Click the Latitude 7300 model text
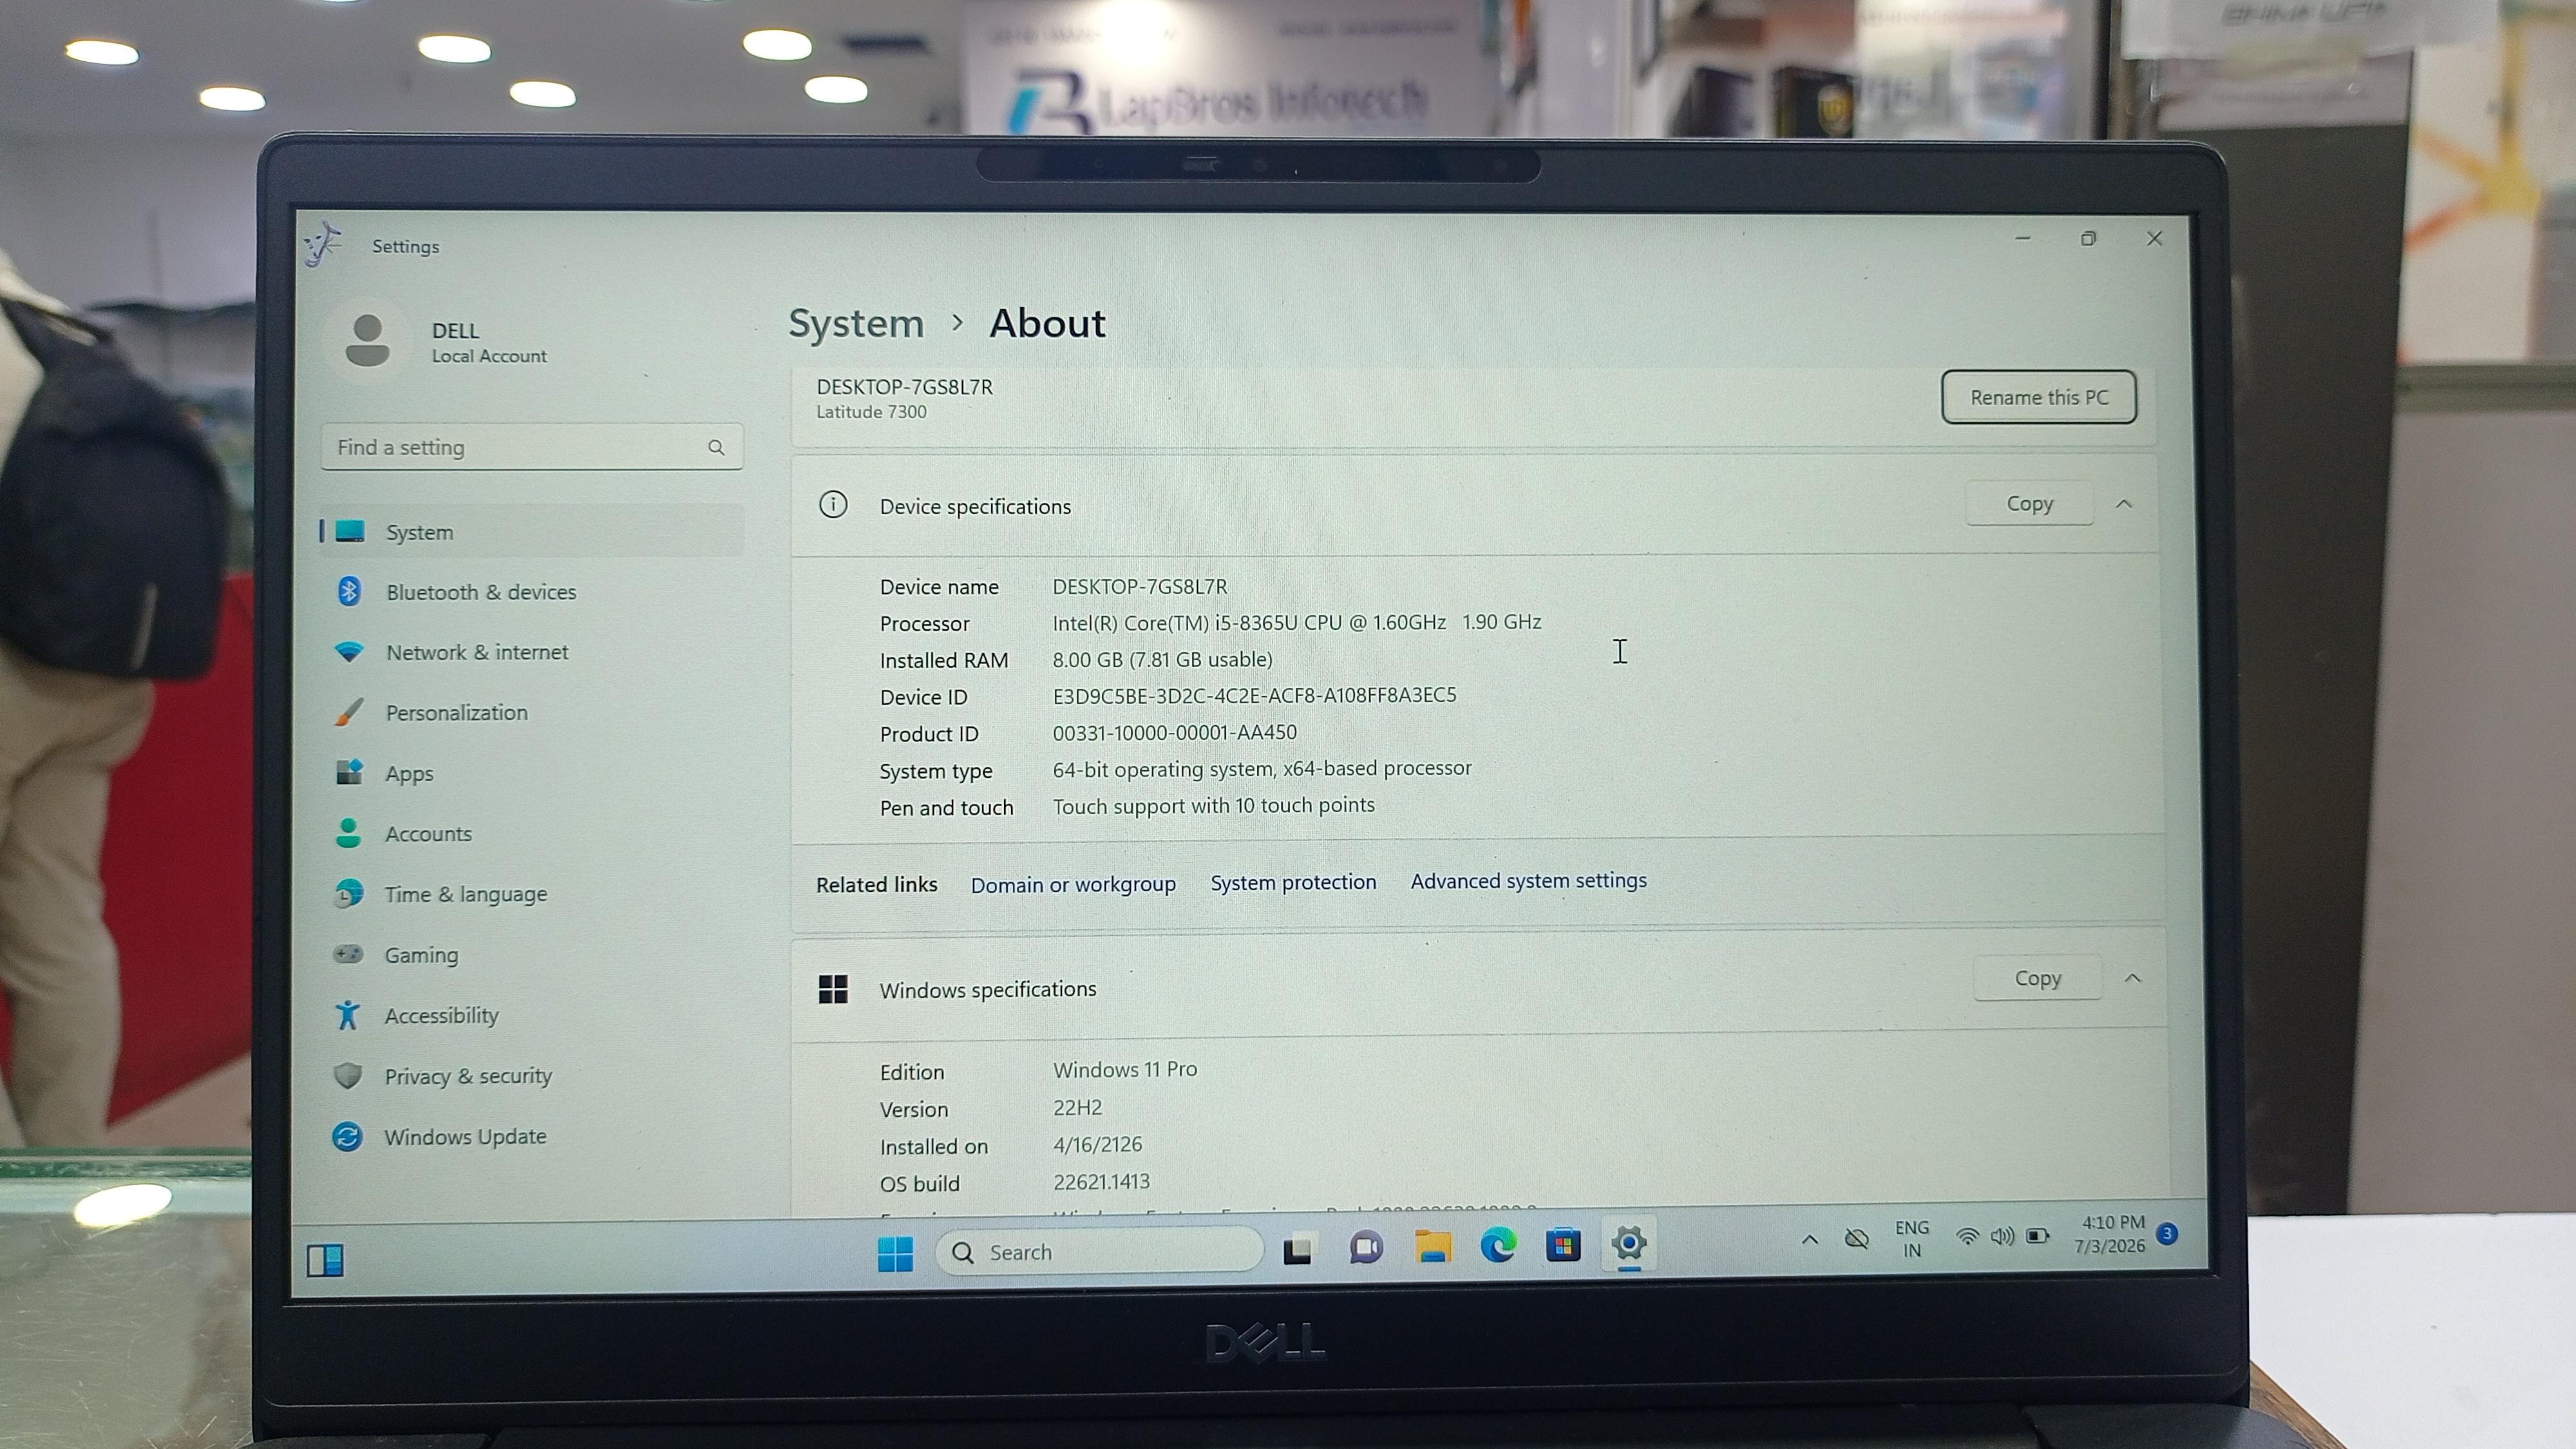Image resolution: width=2576 pixels, height=1449 pixels. [871, 412]
